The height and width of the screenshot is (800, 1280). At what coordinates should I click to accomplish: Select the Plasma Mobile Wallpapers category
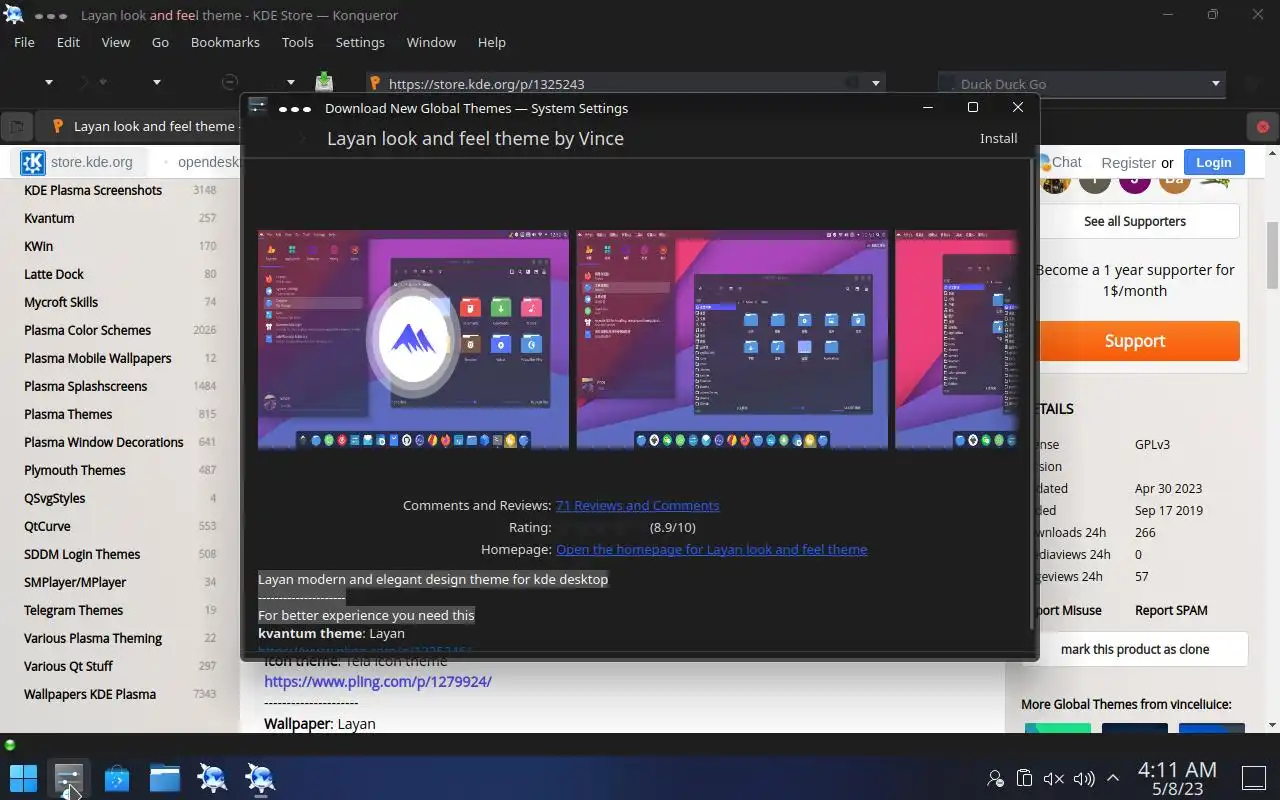click(x=98, y=358)
